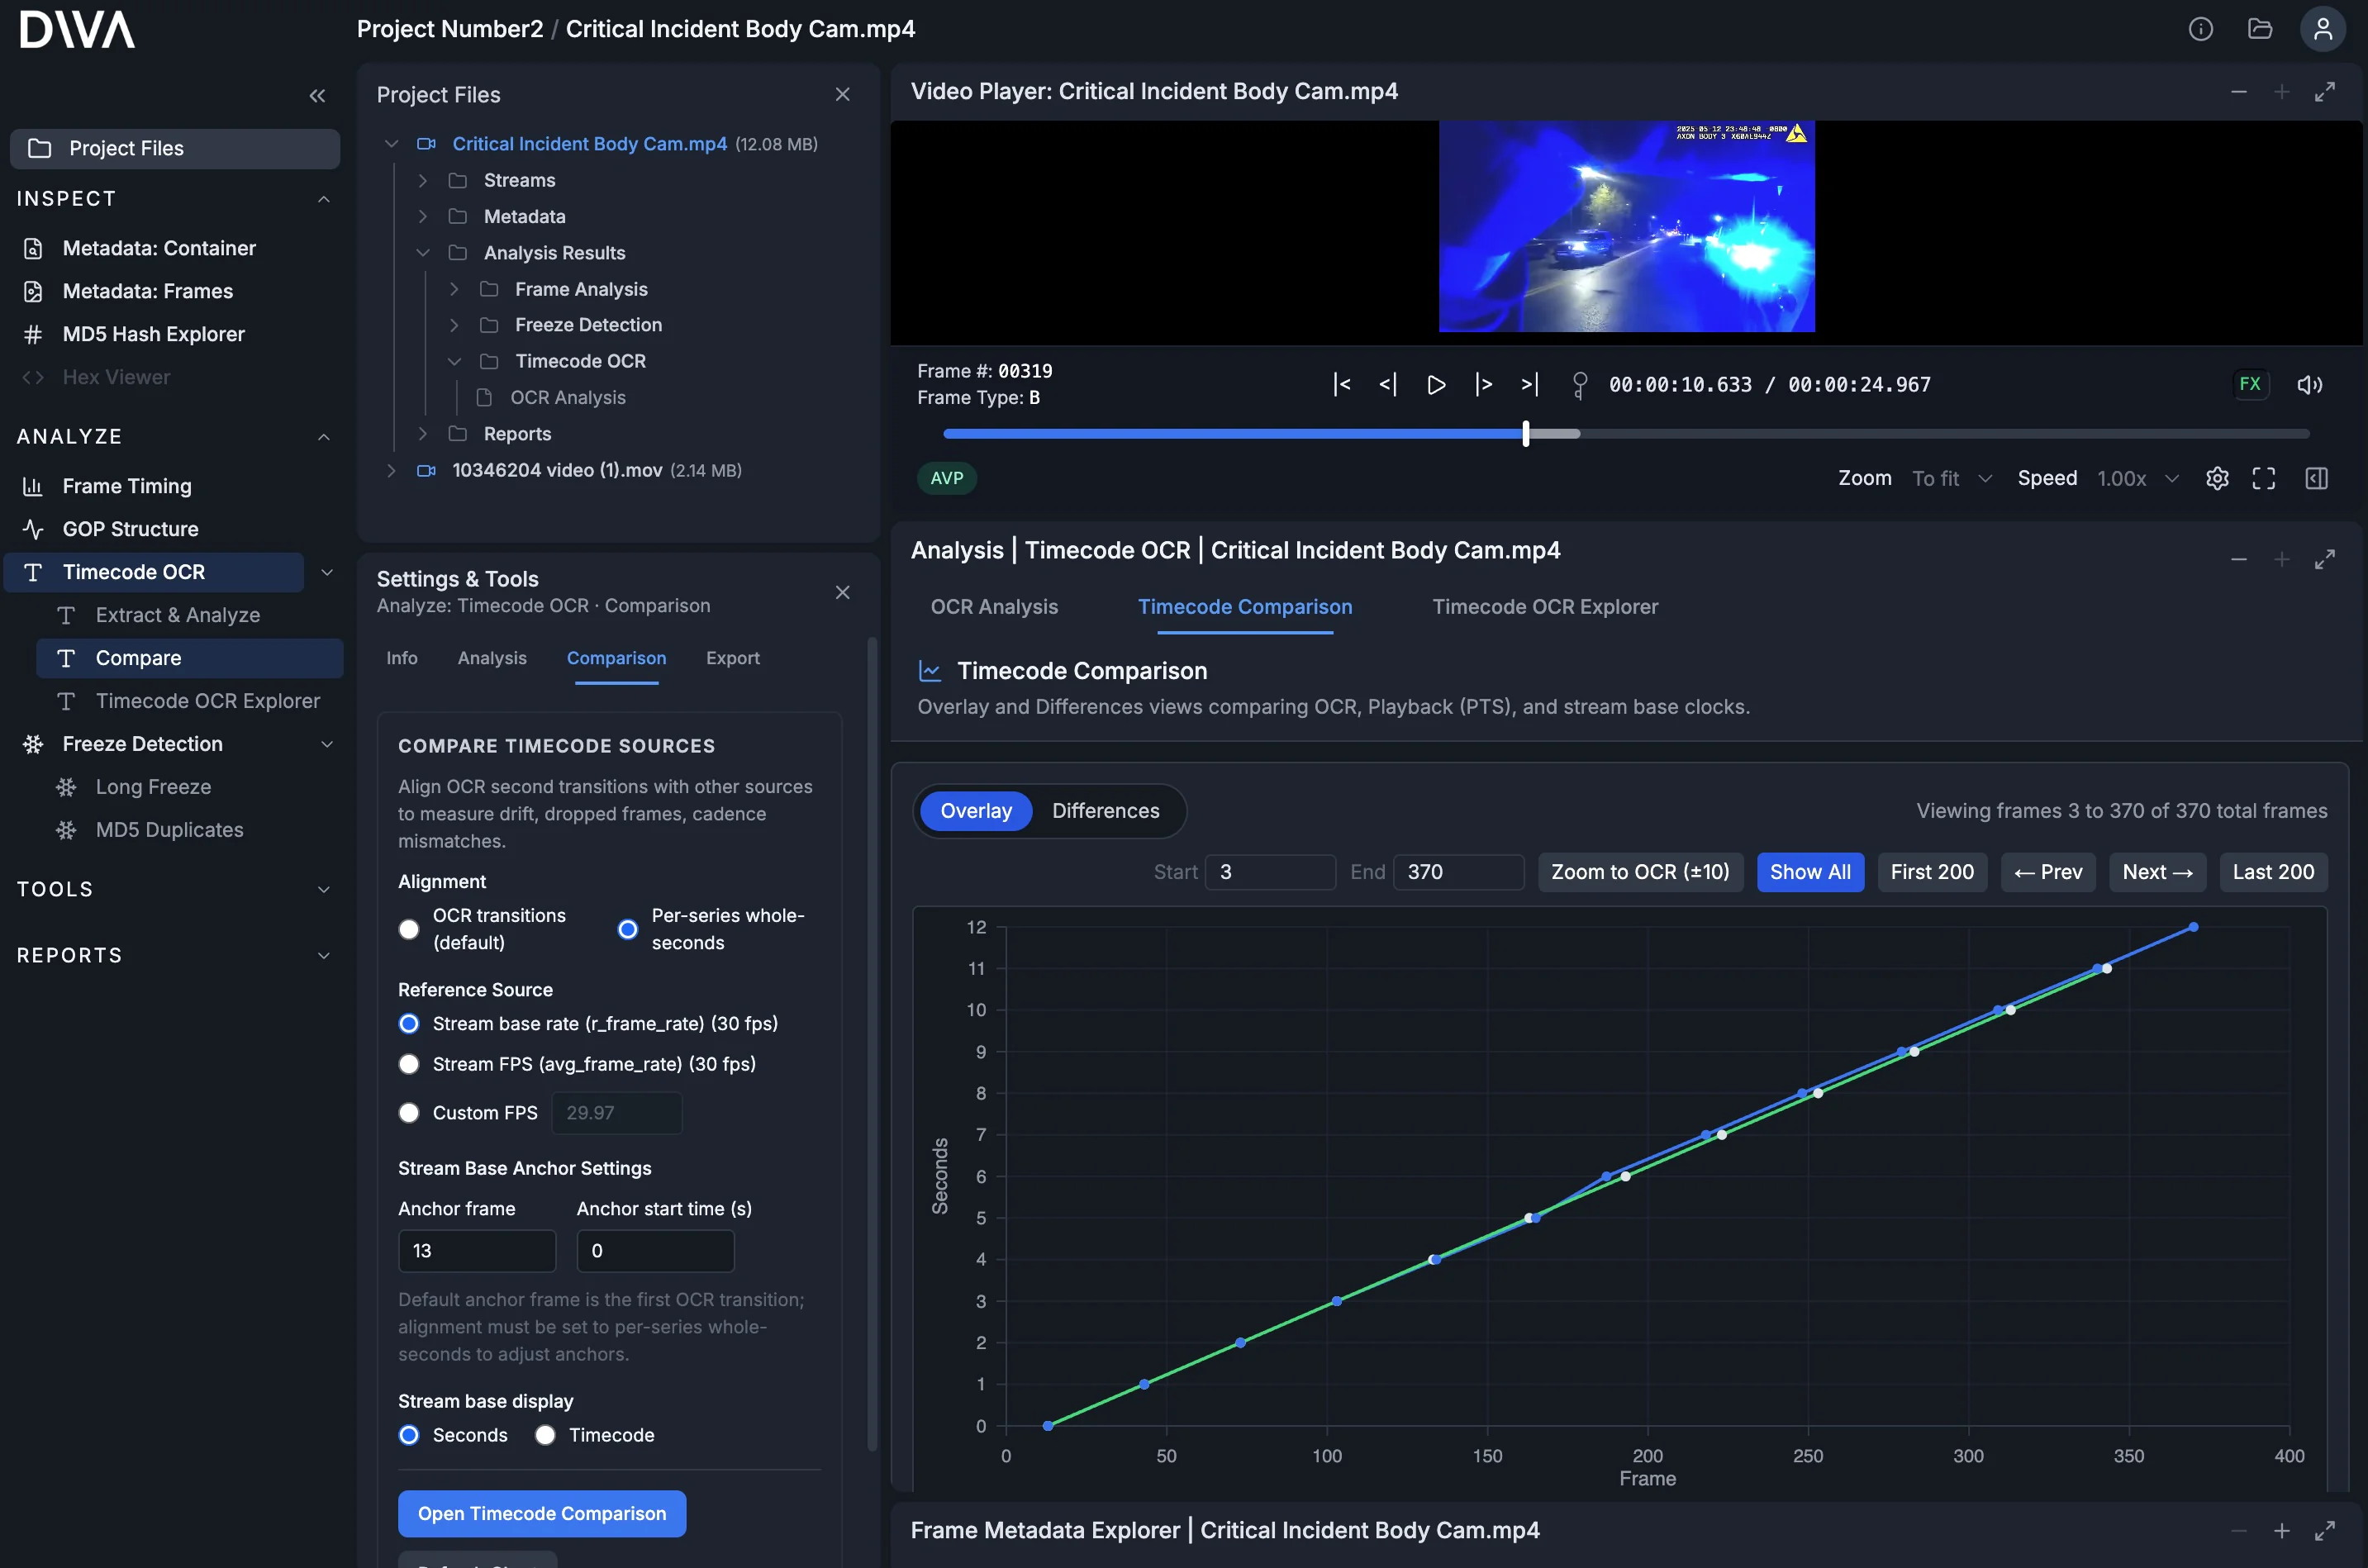Open the Frame Timing analyzer
Viewport: 2368px width, 1568px height.
(x=125, y=486)
